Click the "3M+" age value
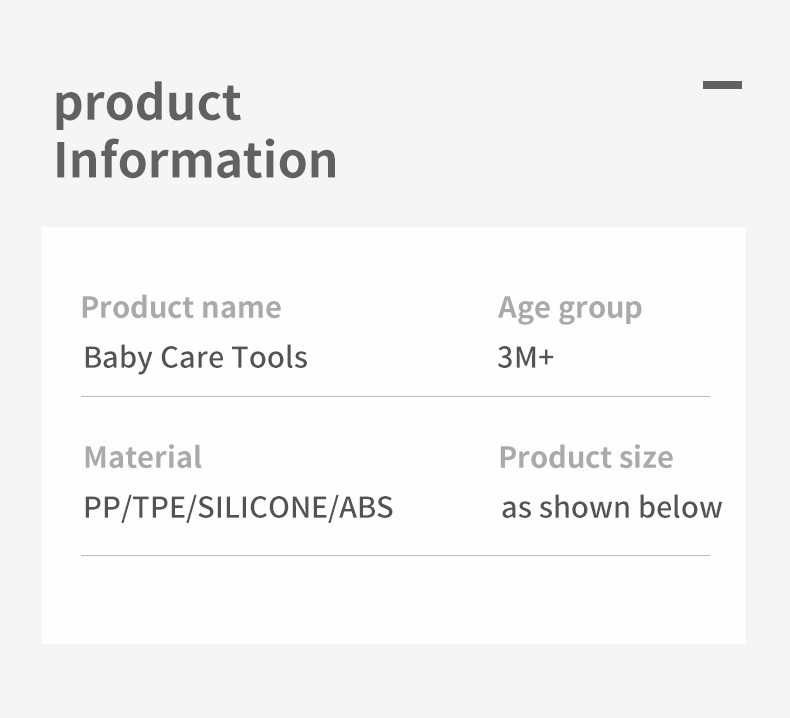Image resolution: width=790 pixels, height=718 pixels. pyautogui.click(x=525, y=357)
